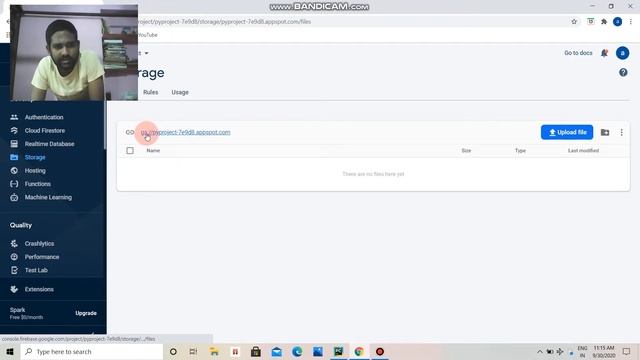Sort the files by the Size column

tap(466, 151)
